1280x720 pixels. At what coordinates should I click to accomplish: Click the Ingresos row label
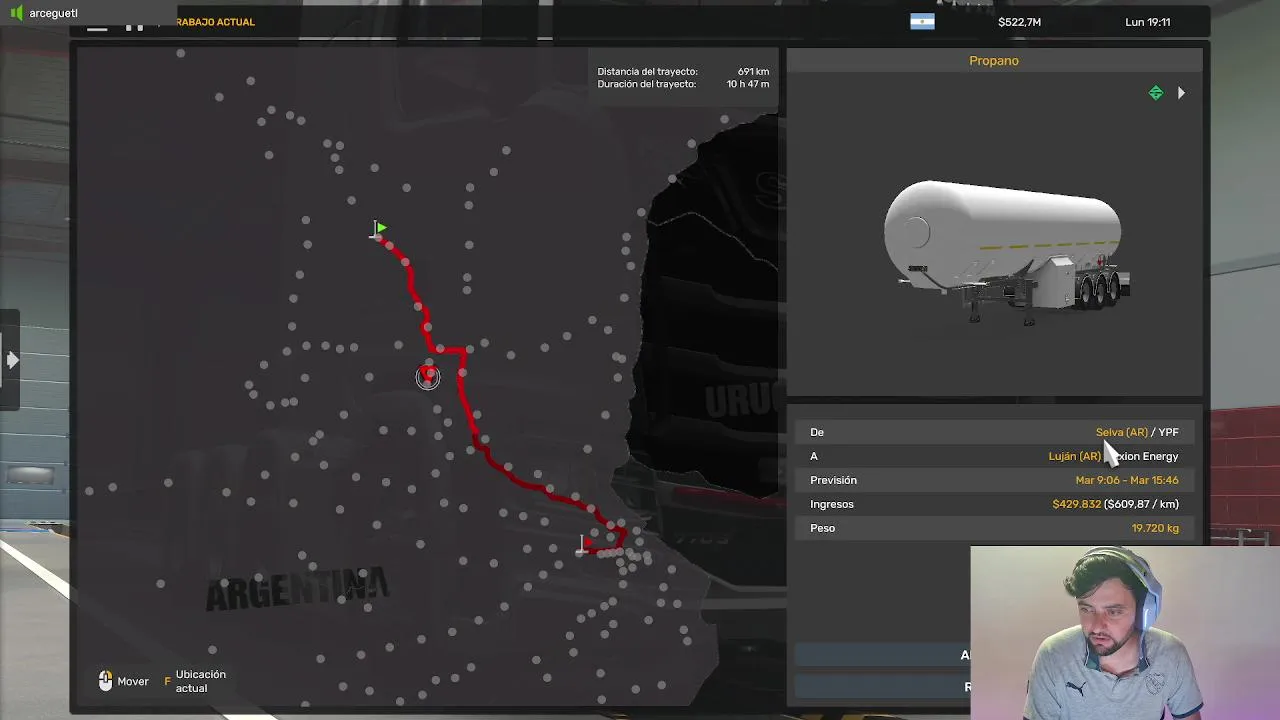pyautogui.click(x=832, y=504)
